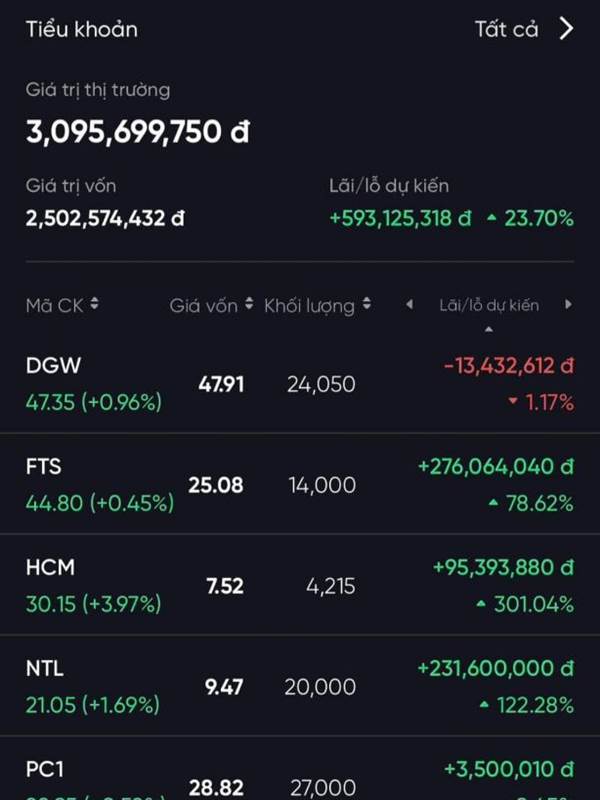Sort by Mã CK column arrows

click(x=94, y=305)
